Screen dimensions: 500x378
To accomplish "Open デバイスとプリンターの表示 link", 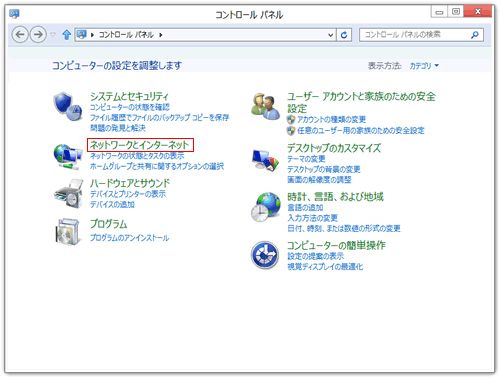I will coord(128,194).
